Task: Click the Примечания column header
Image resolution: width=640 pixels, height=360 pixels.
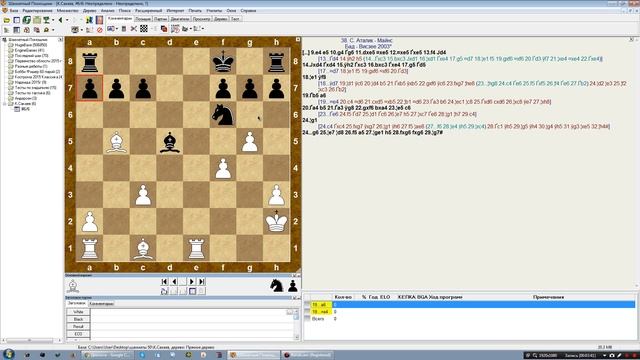Action: click(x=548, y=297)
